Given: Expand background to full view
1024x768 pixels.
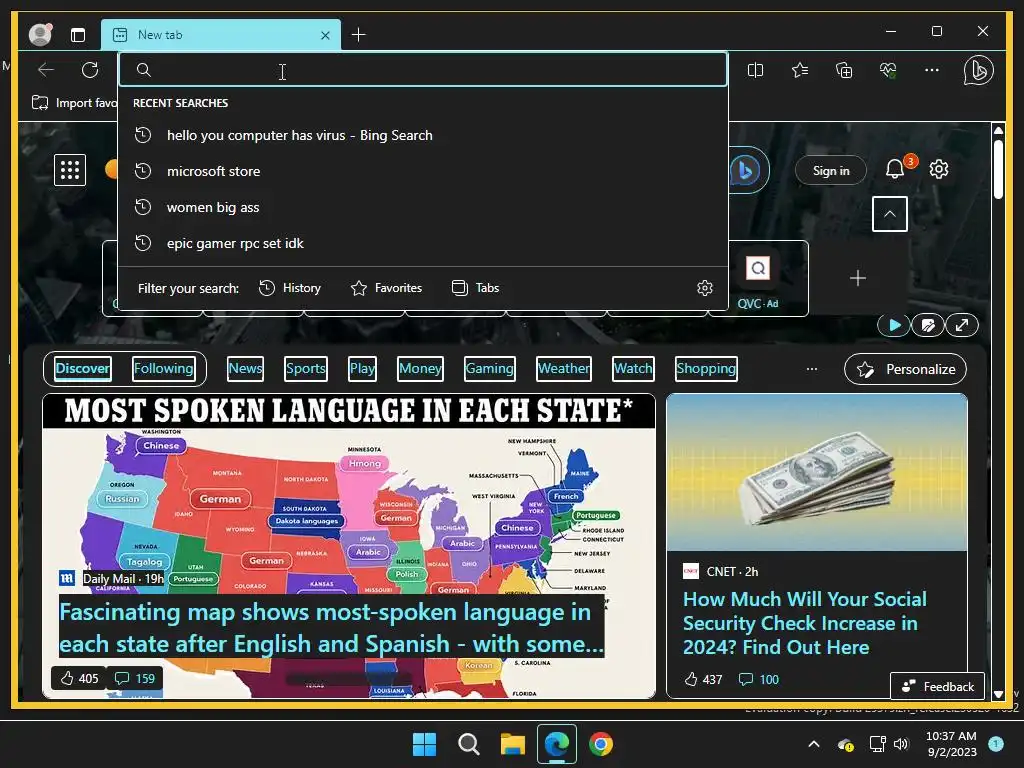Looking at the screenshot, I should pyautogui.click(x=962, y=325).
